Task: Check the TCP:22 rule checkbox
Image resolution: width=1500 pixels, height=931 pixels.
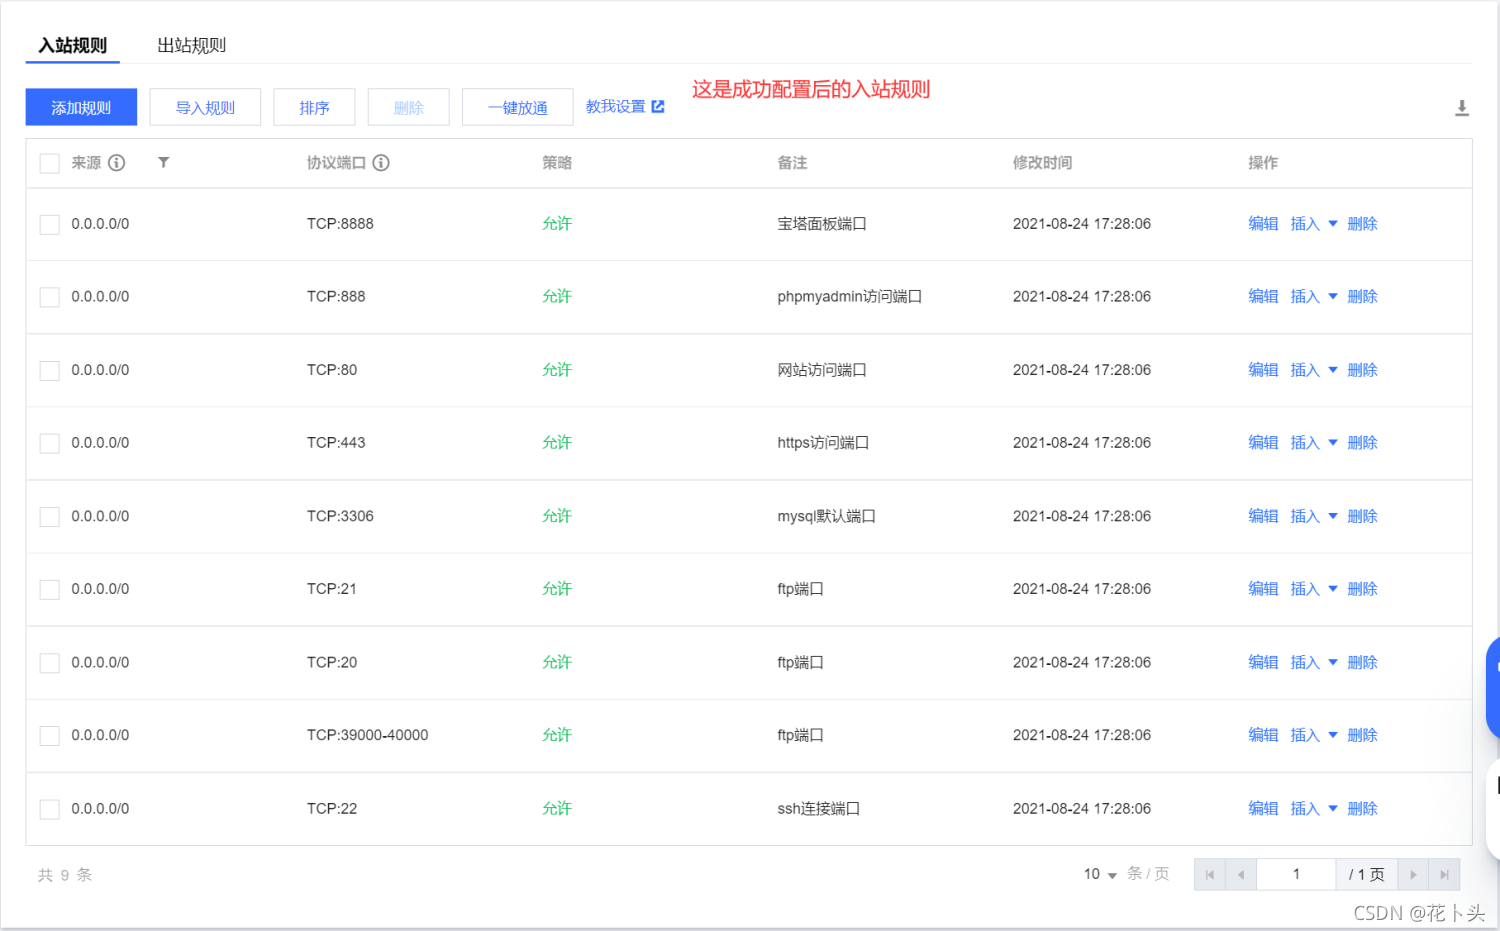Action: pos(49,808)
